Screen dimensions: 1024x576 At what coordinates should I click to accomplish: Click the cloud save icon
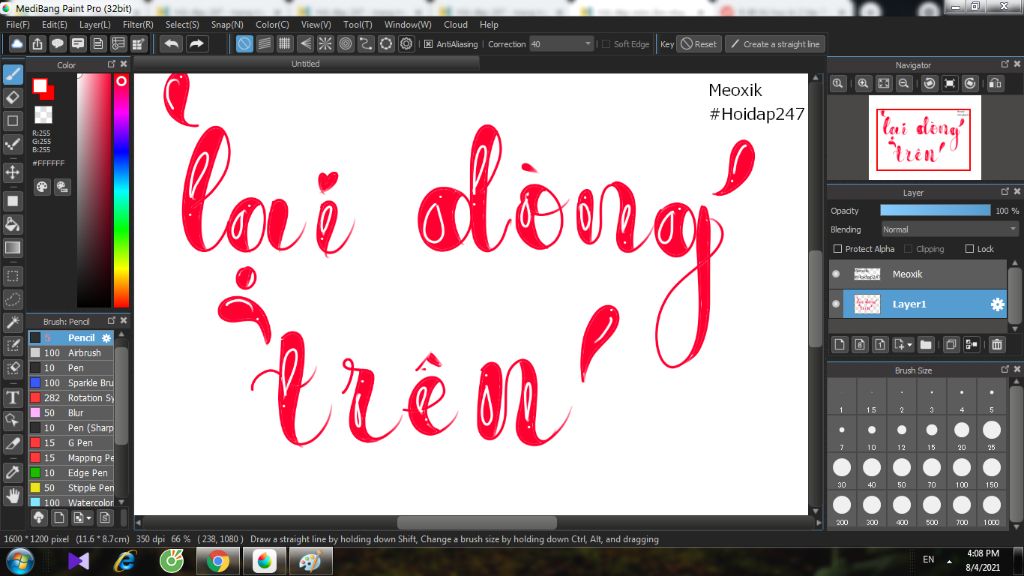click(17, 44)
